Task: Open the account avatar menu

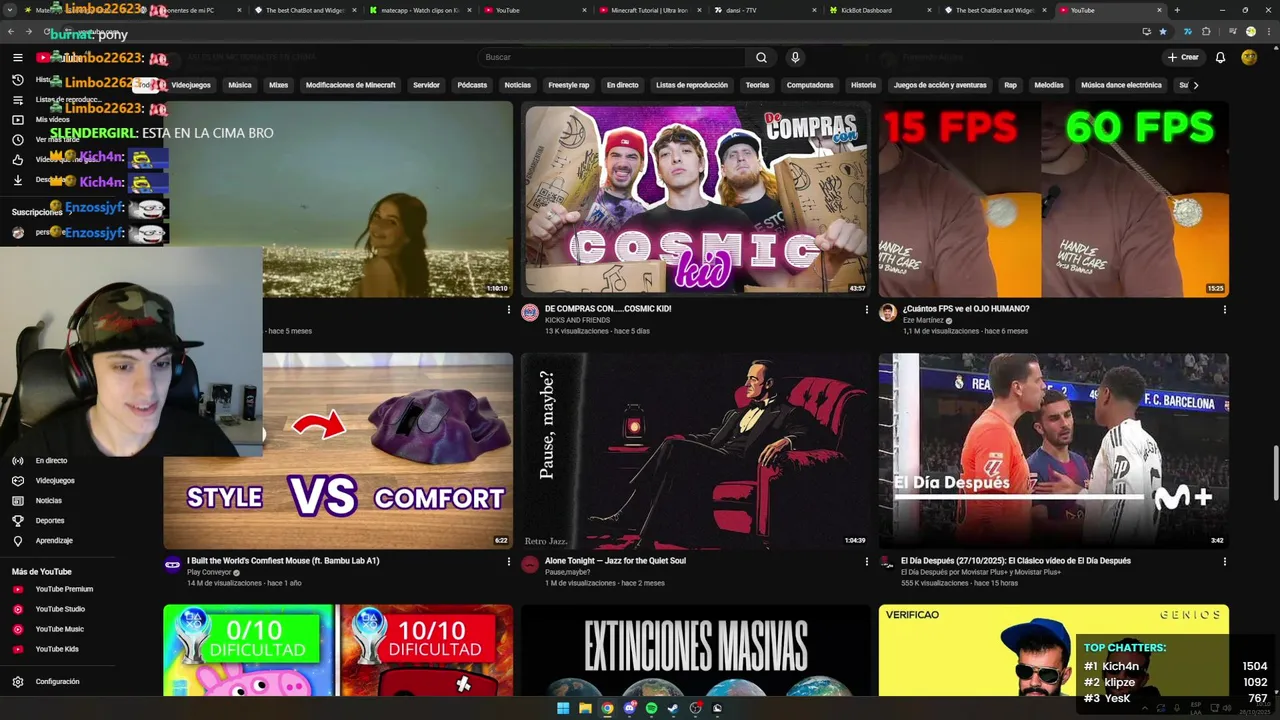Action: (x=1249, y=58)
